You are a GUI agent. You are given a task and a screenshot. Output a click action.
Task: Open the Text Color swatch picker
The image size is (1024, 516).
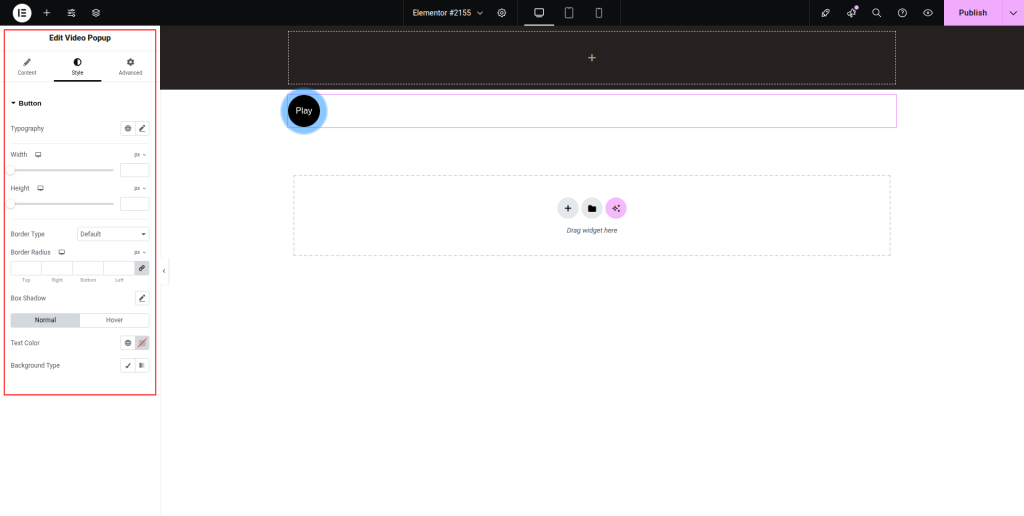(x=142, y=343)
